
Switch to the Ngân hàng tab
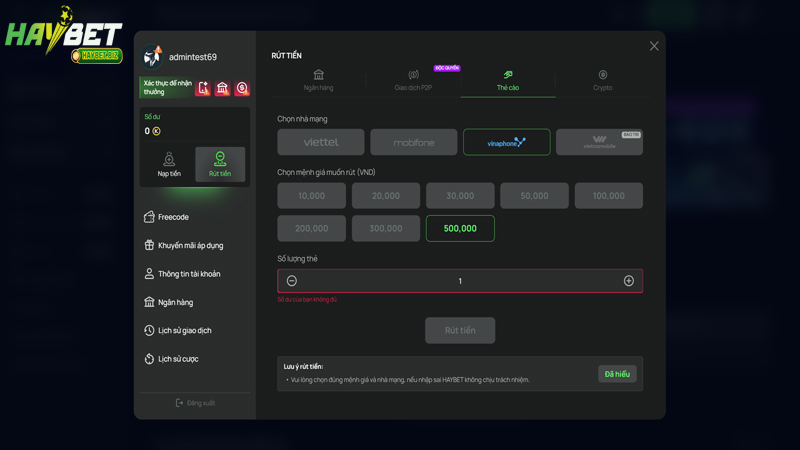[319, 80]
